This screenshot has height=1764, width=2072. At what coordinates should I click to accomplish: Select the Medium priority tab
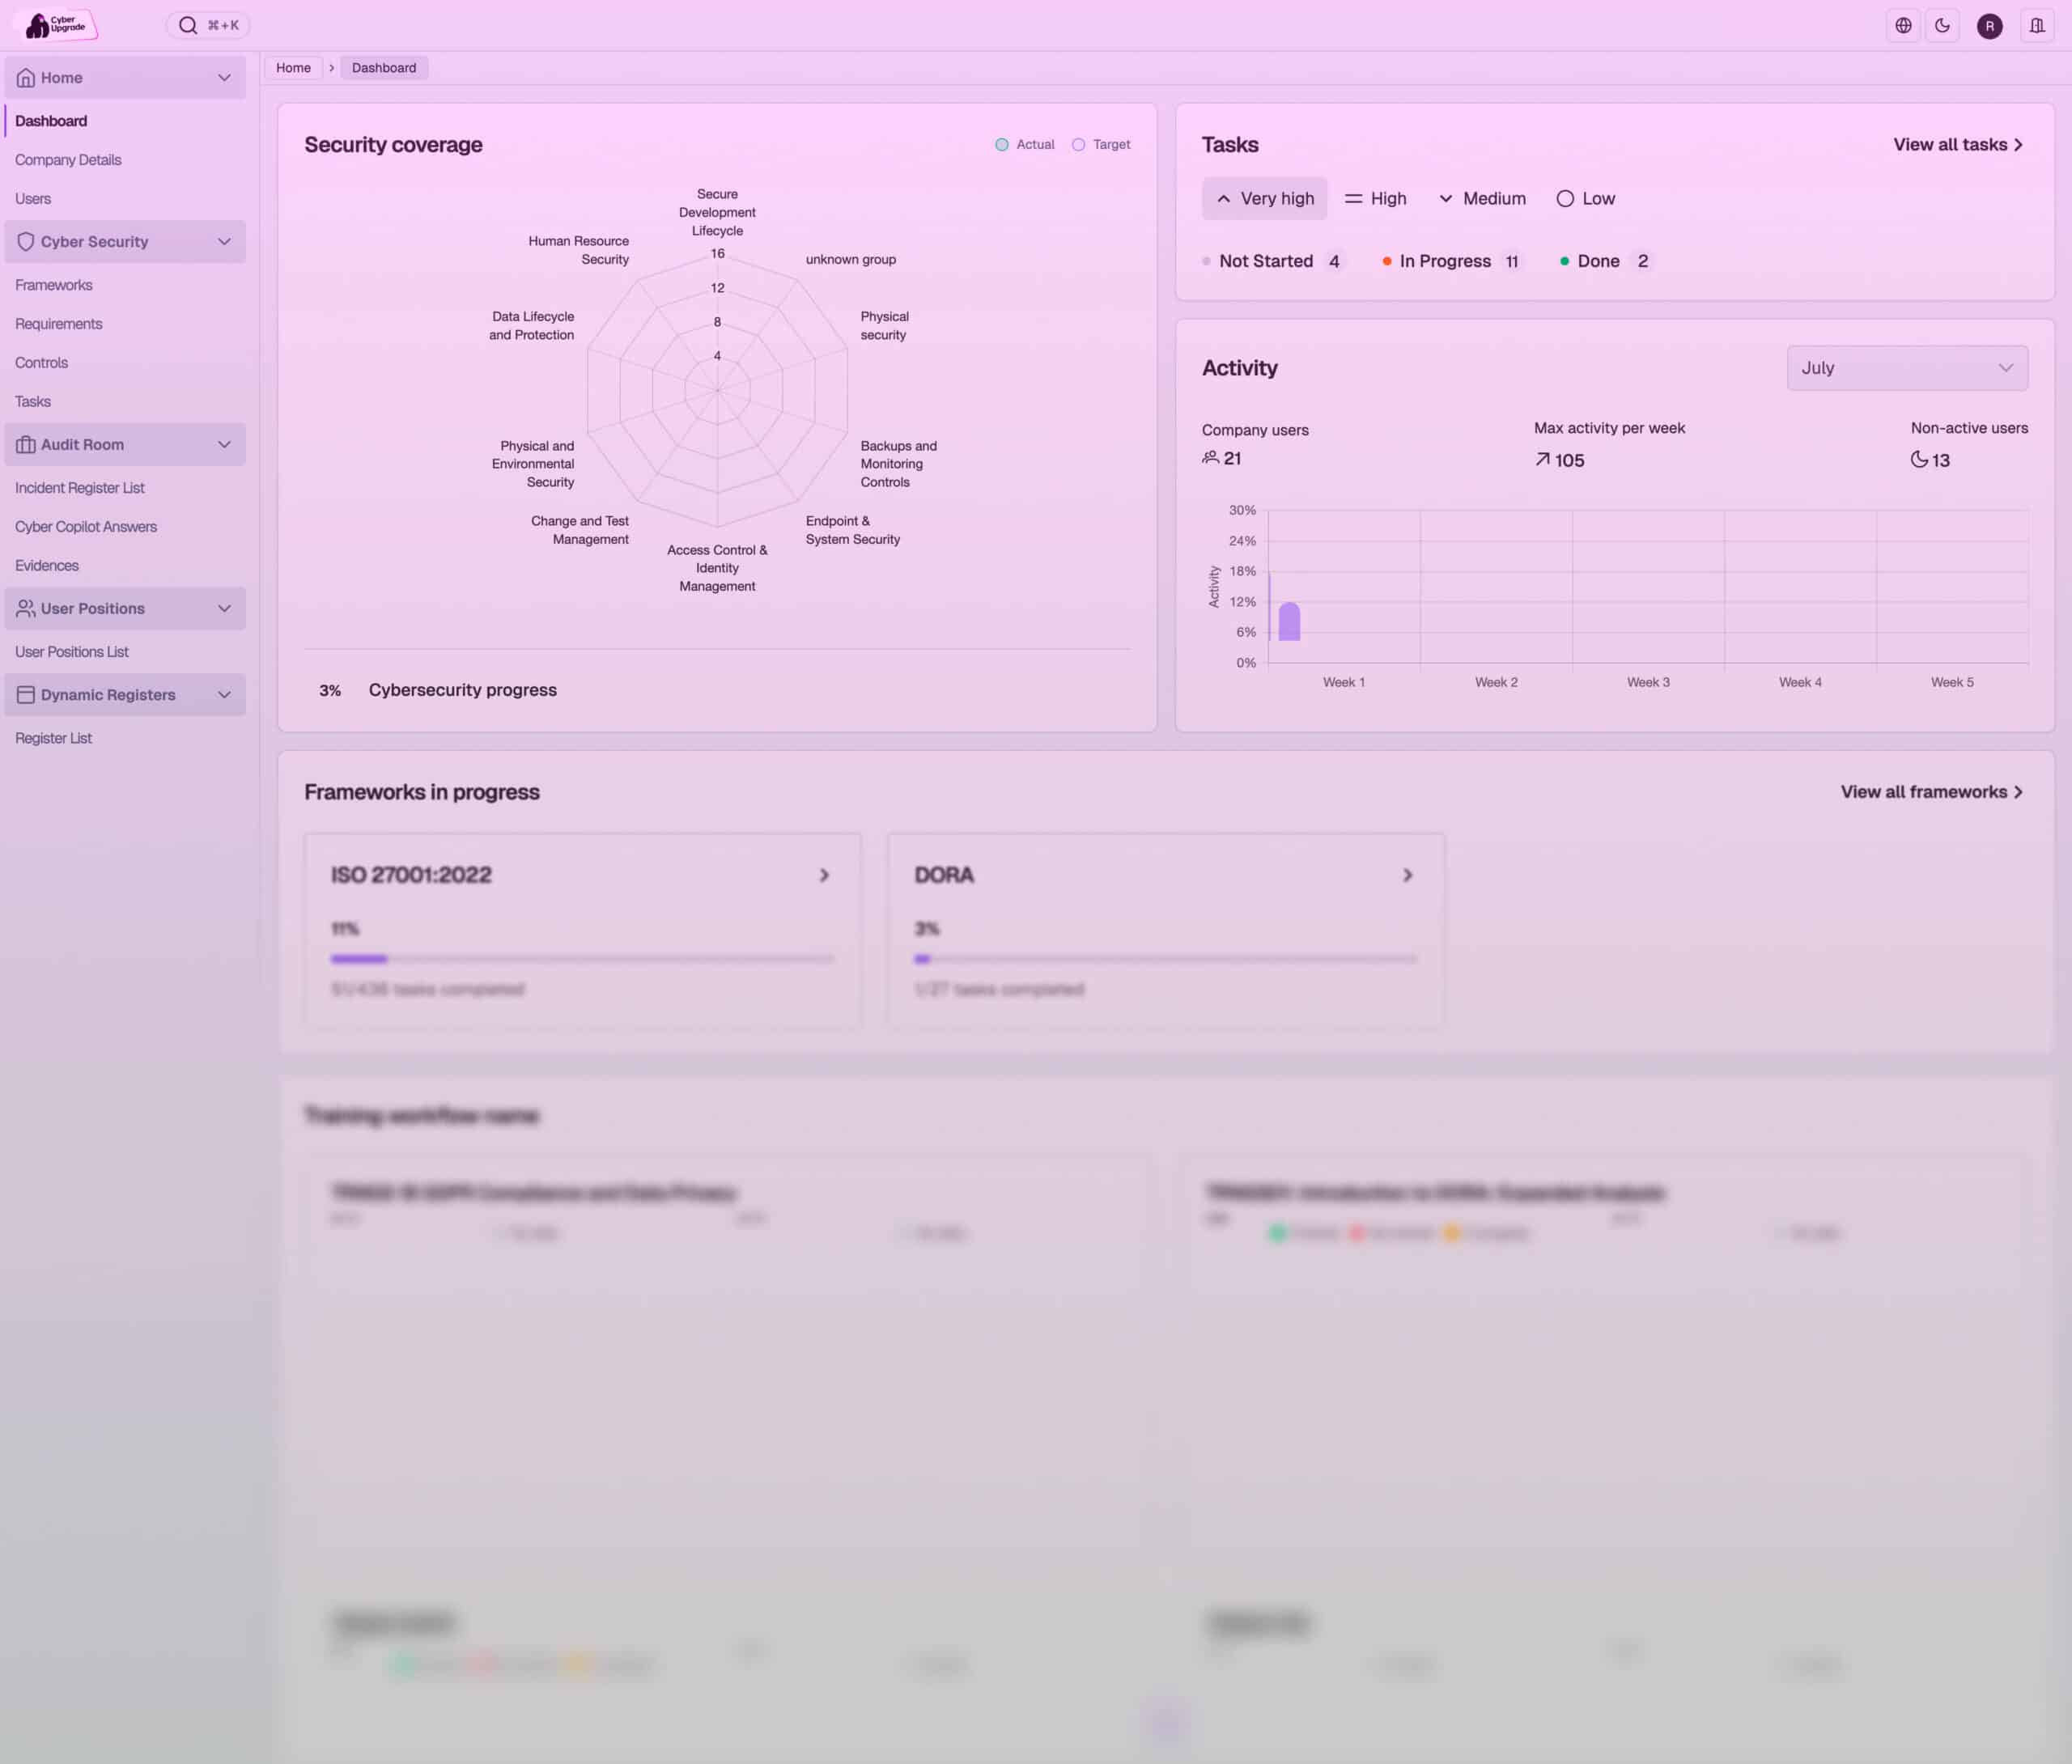tap(1482, 199)
